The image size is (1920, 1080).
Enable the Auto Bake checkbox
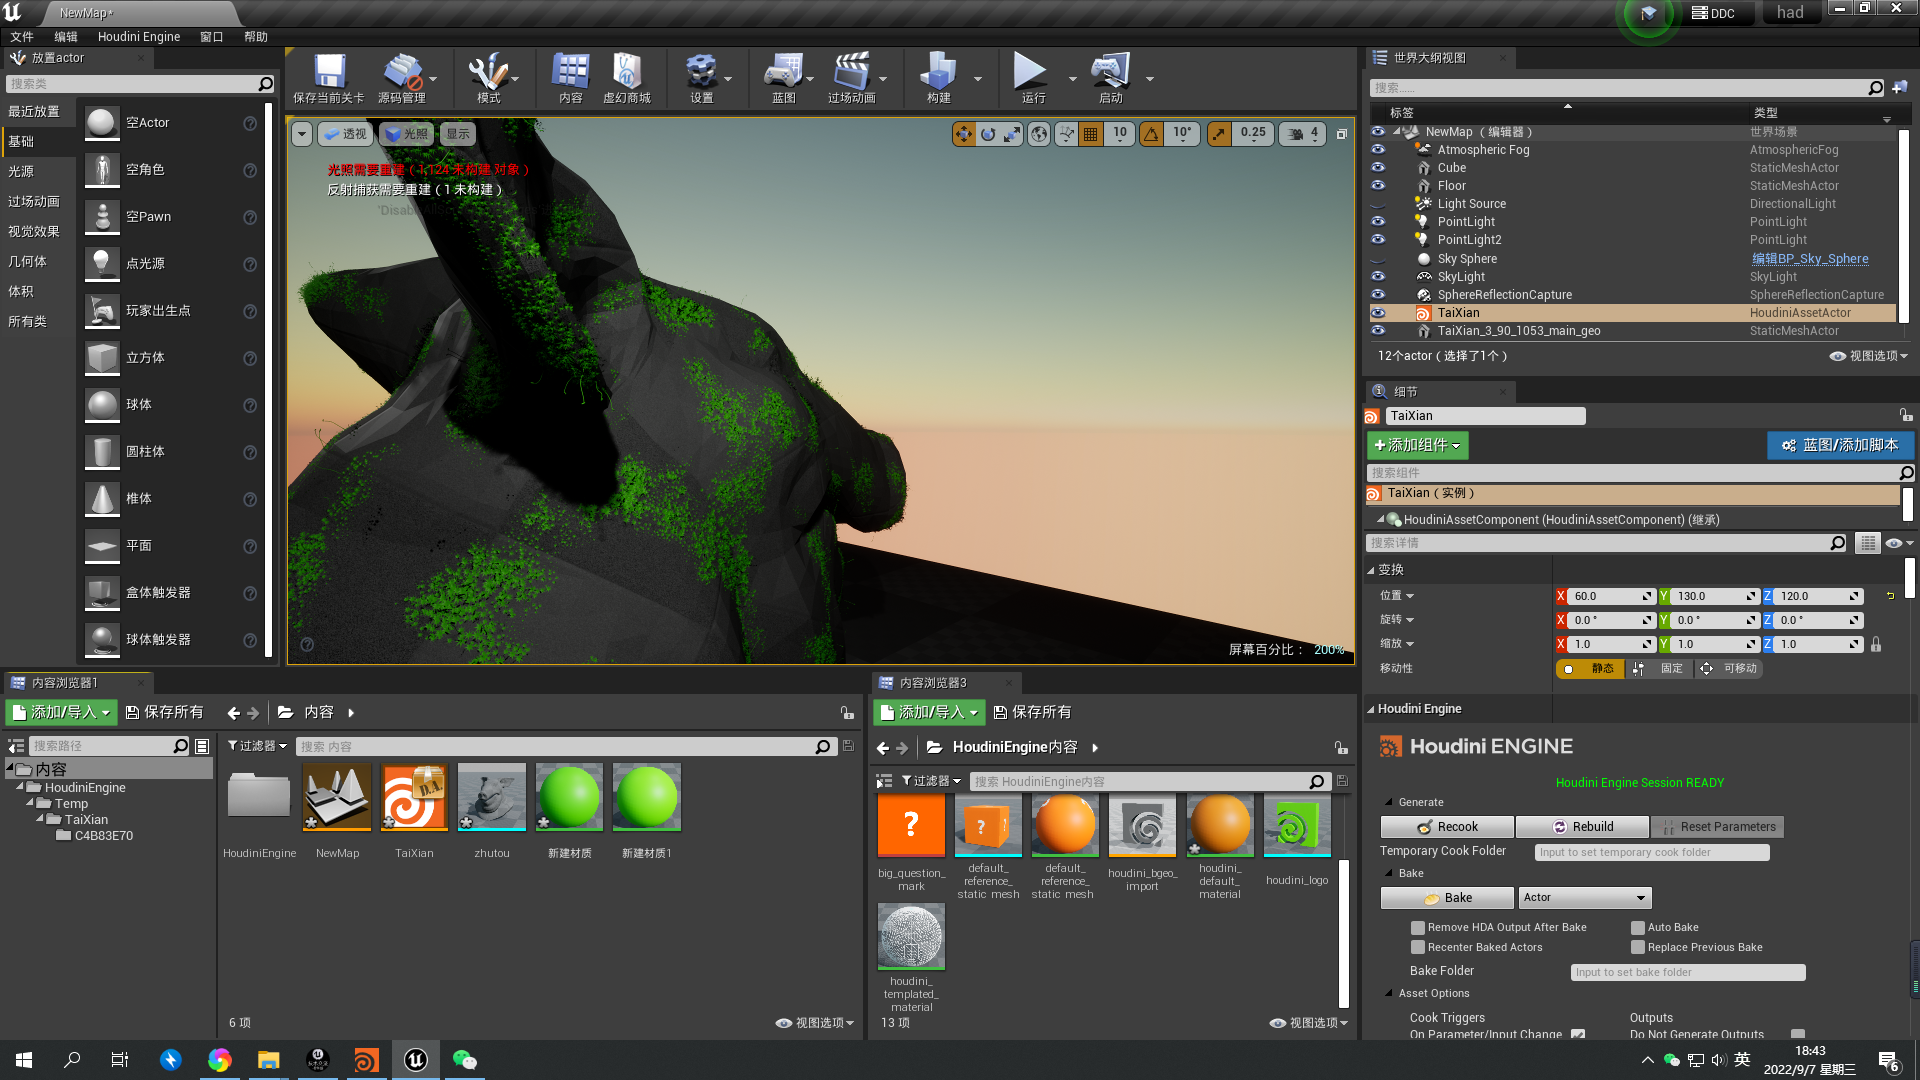click(x=1638, y=927)
